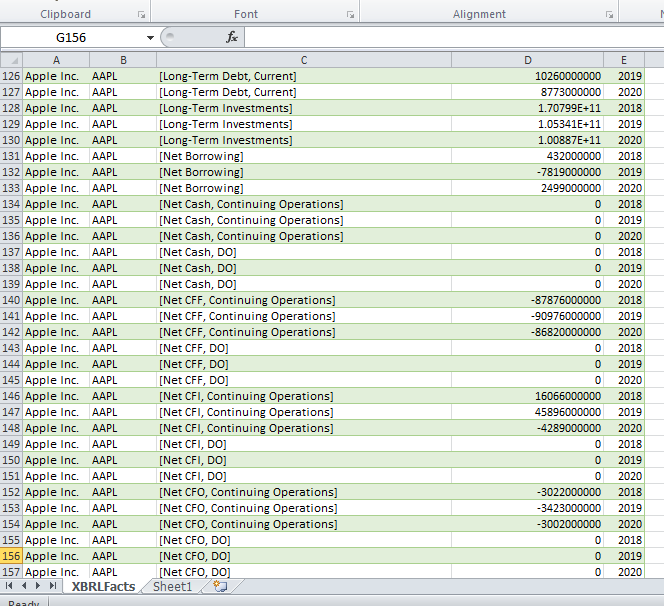
Task: Click cell with 432000000
Action: point(528,156)
